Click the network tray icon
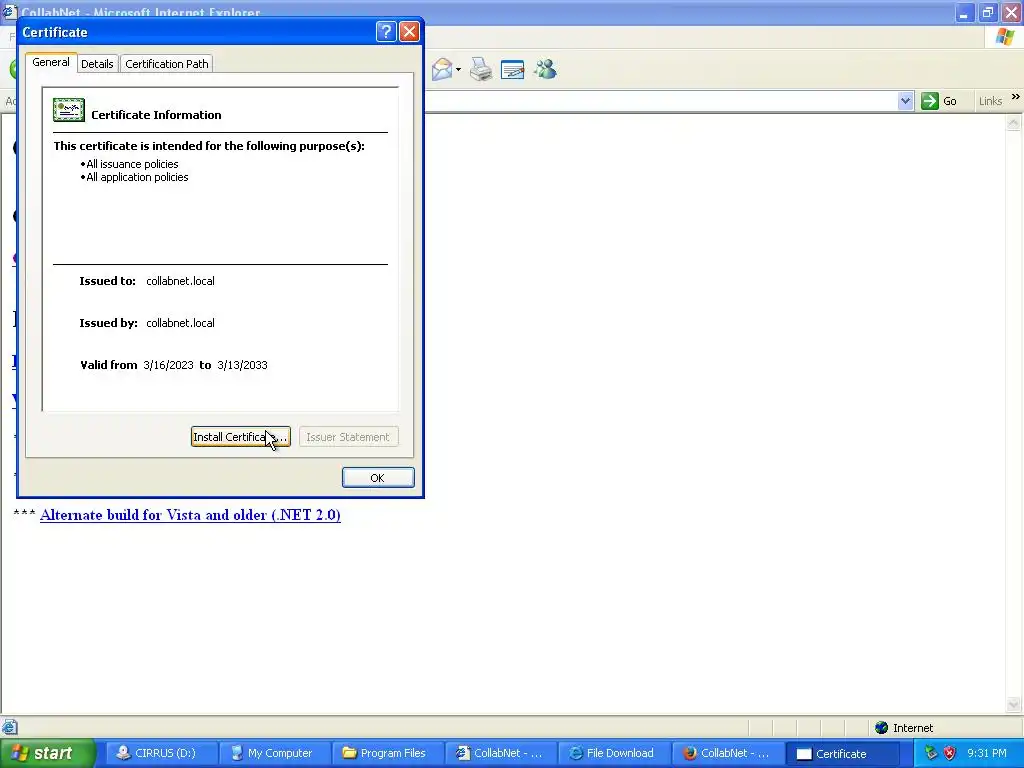 click(931, 753)
